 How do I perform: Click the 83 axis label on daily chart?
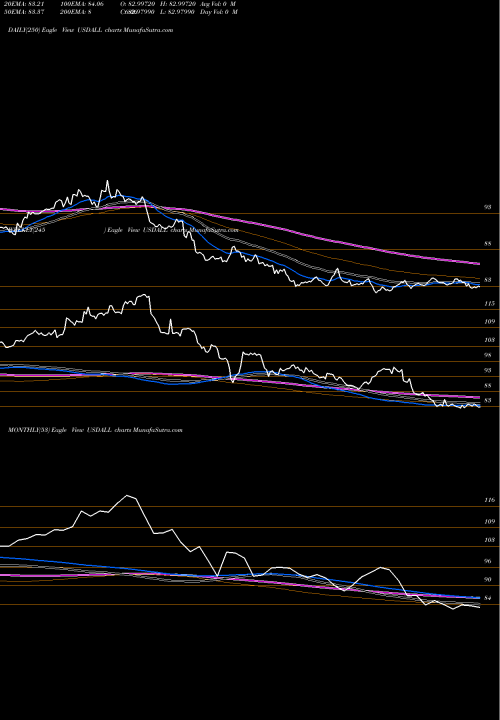pos(487,280)
